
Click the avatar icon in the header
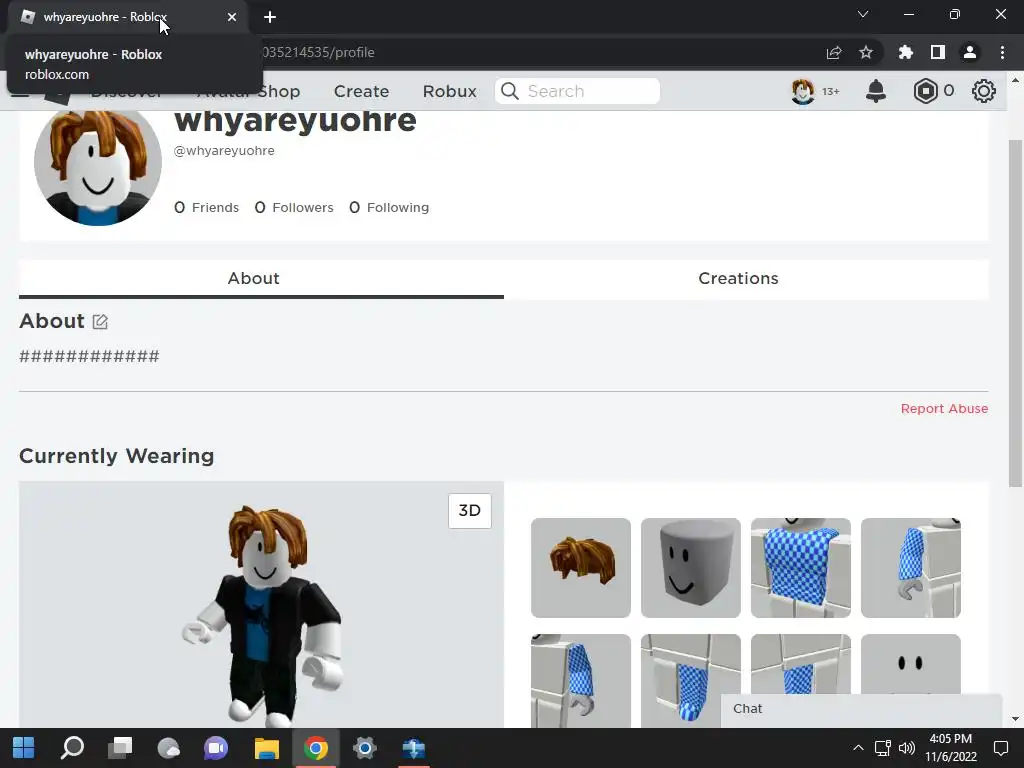click(x=803, y=91)
